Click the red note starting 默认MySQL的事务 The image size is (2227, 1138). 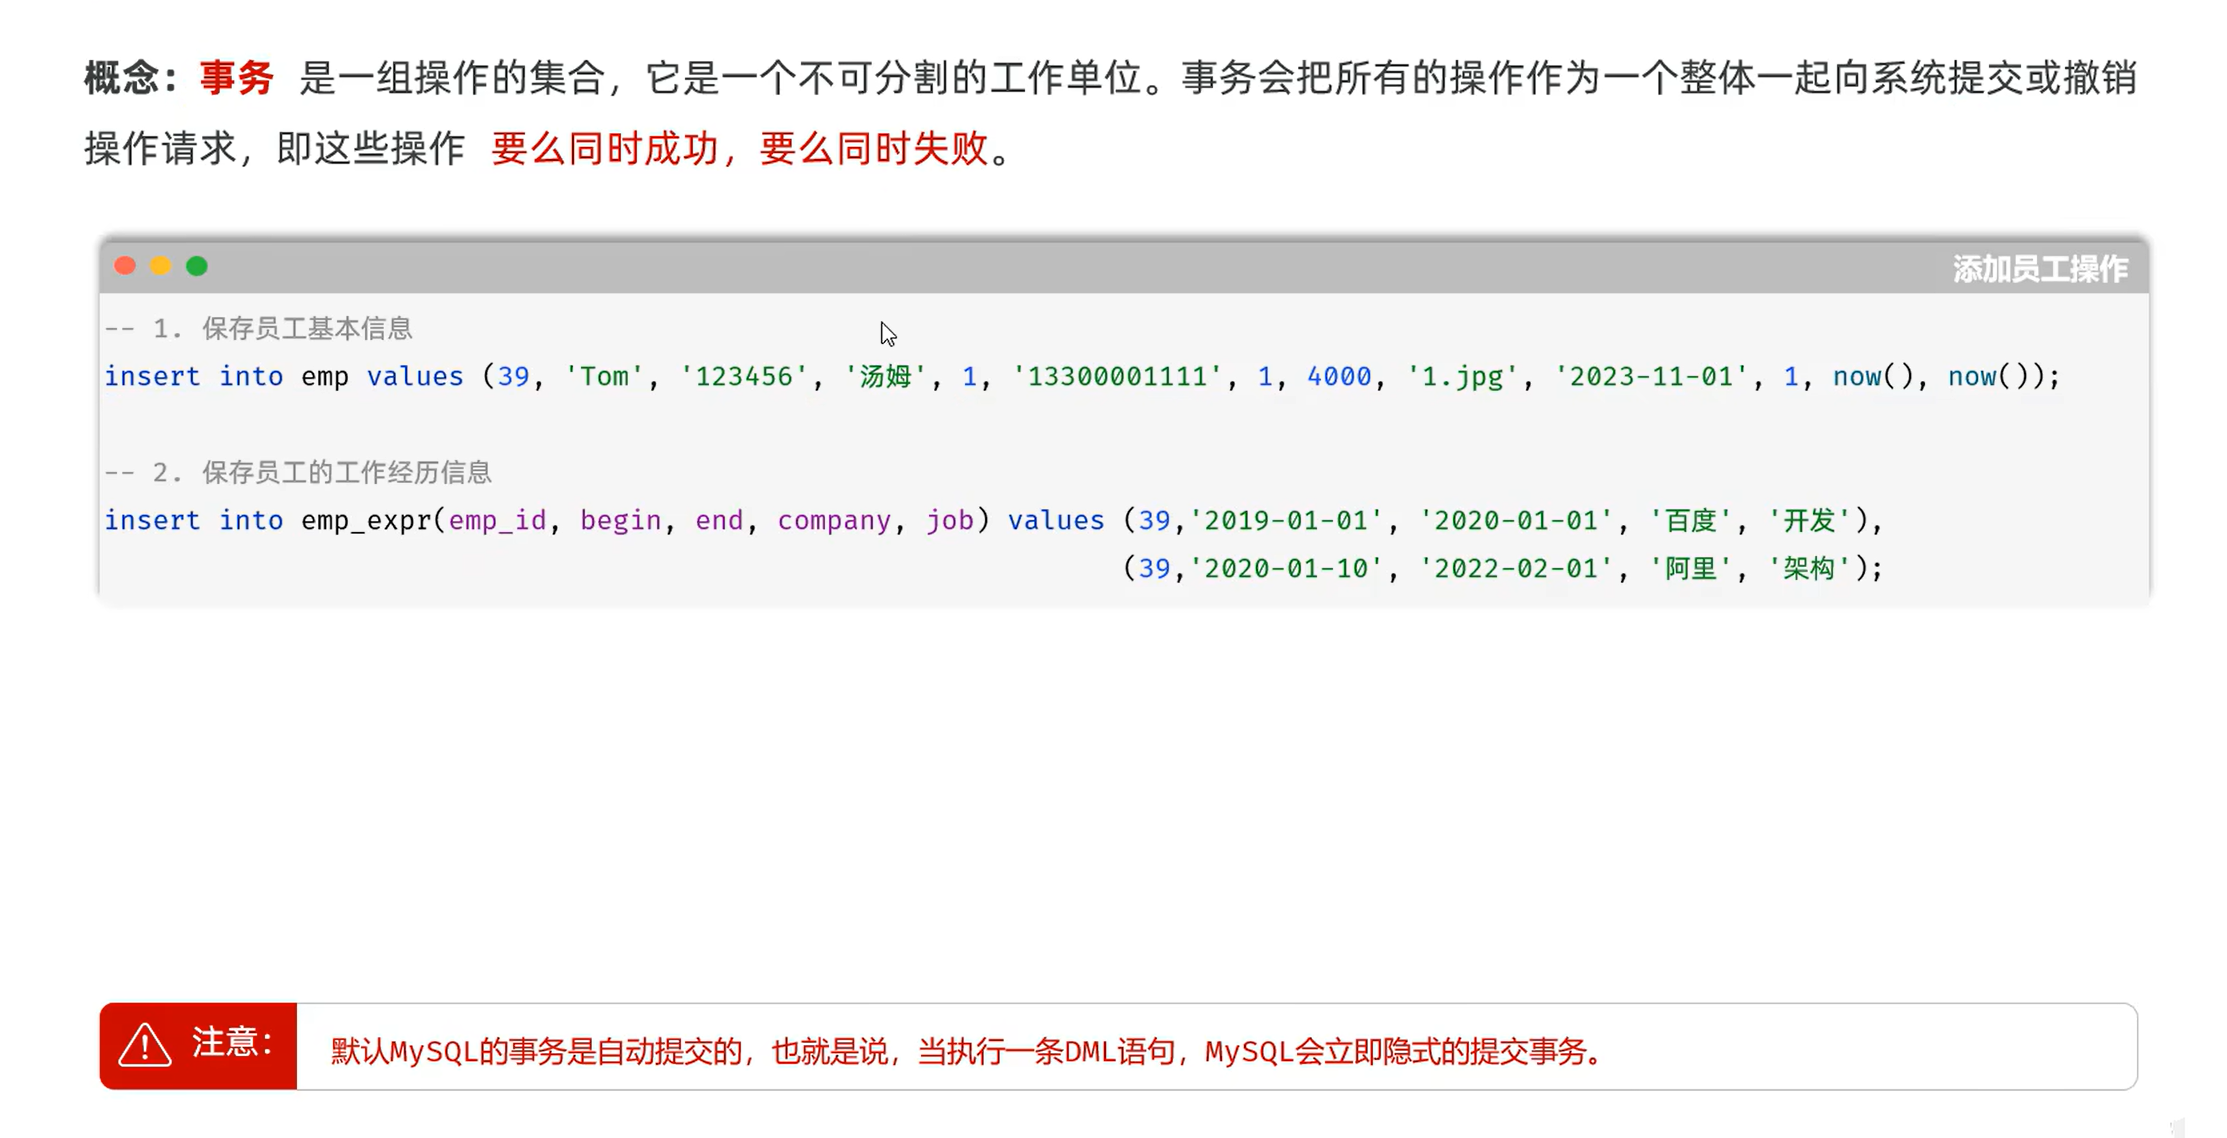tap(968, 1051)
